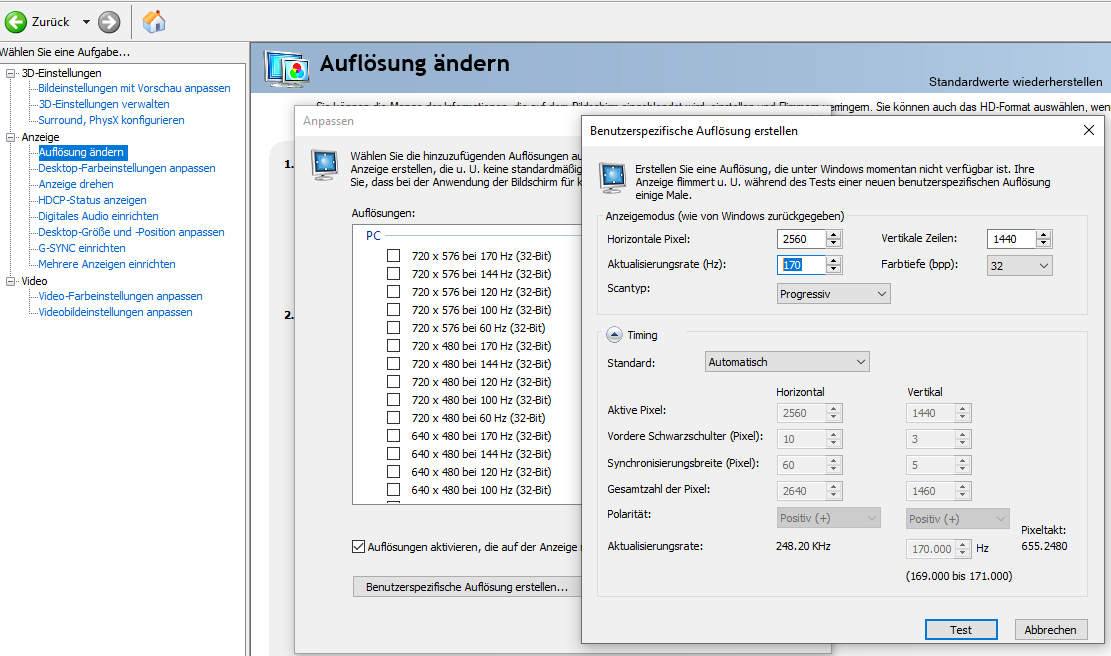Open 3D-Einstellungen verwalten
The height and width of the screenshot is (656, 1111).
[x=103, y=104]
